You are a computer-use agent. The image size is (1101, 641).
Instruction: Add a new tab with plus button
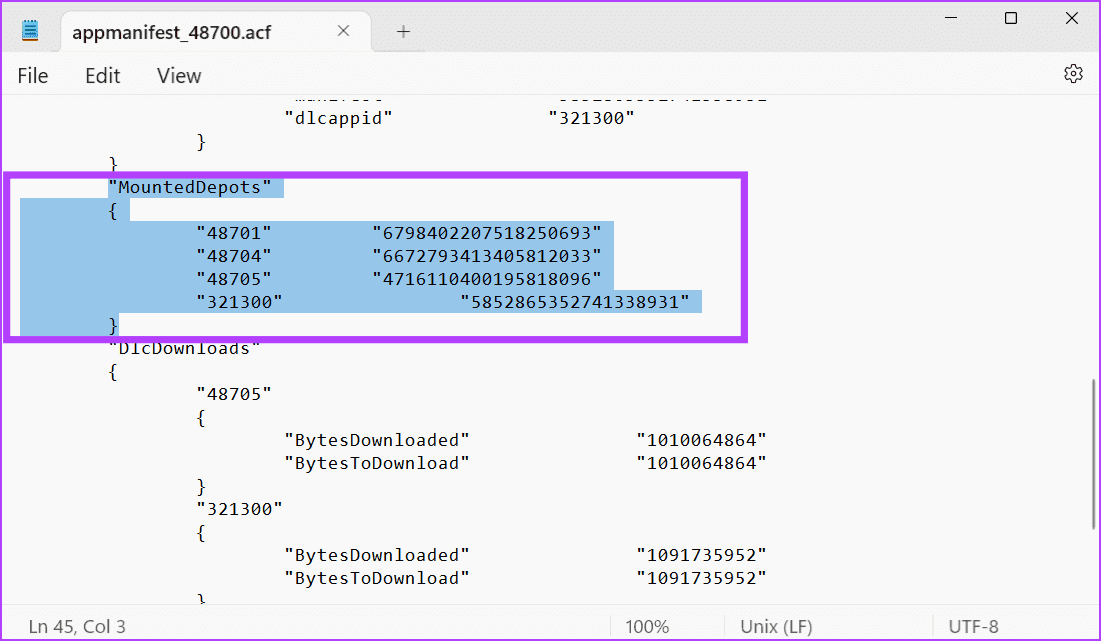click(x=403, y=32)
